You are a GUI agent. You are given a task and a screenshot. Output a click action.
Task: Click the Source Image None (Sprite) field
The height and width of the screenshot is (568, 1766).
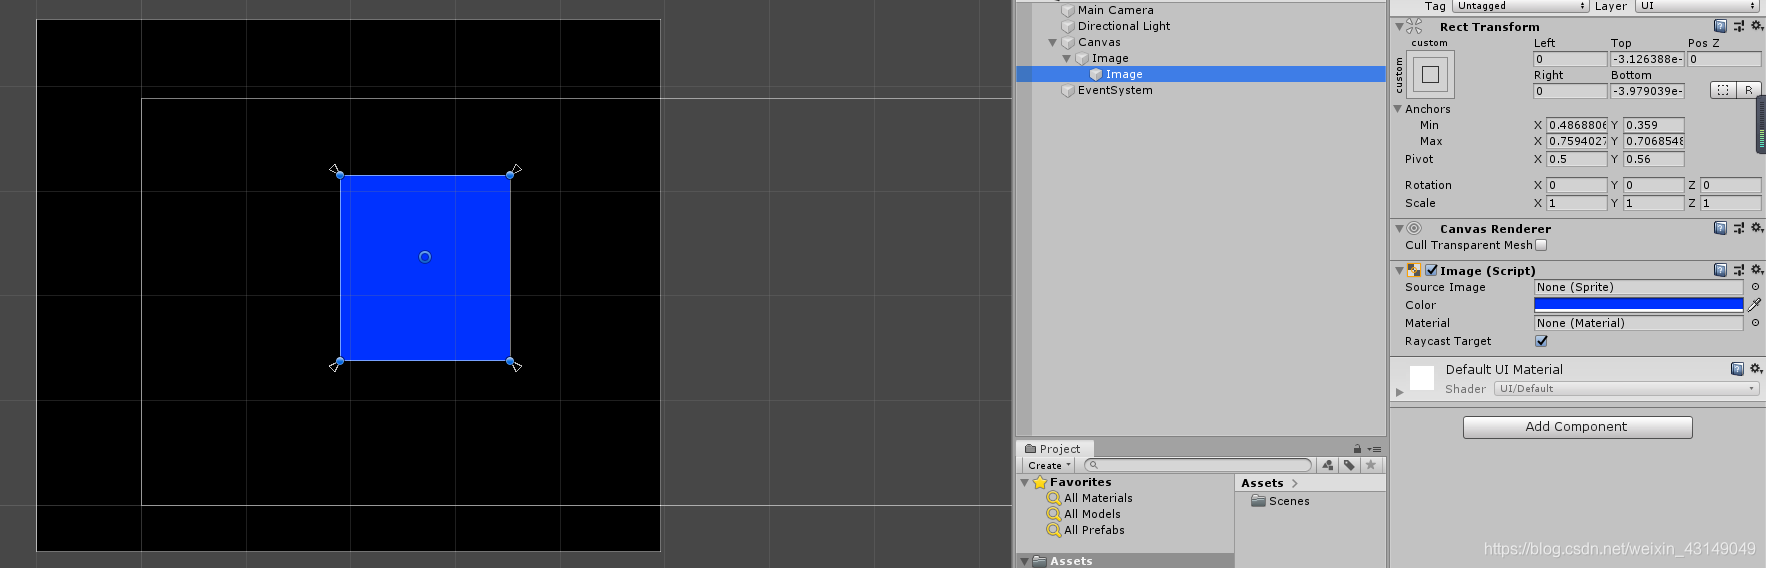(x=1638, y=287)
